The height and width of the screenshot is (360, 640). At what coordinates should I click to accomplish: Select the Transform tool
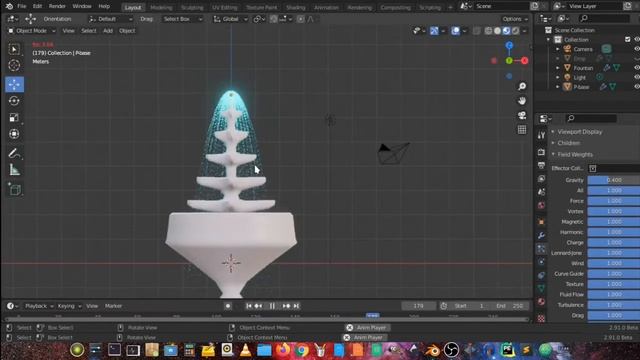14,134
